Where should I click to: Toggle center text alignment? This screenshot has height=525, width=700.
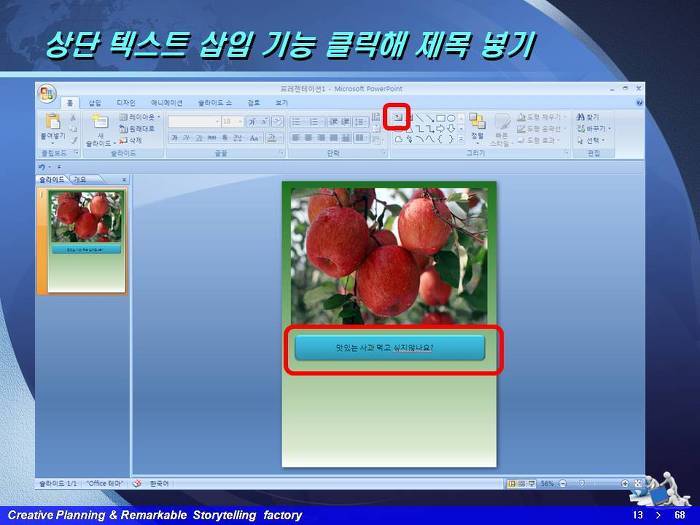(308, 138)
